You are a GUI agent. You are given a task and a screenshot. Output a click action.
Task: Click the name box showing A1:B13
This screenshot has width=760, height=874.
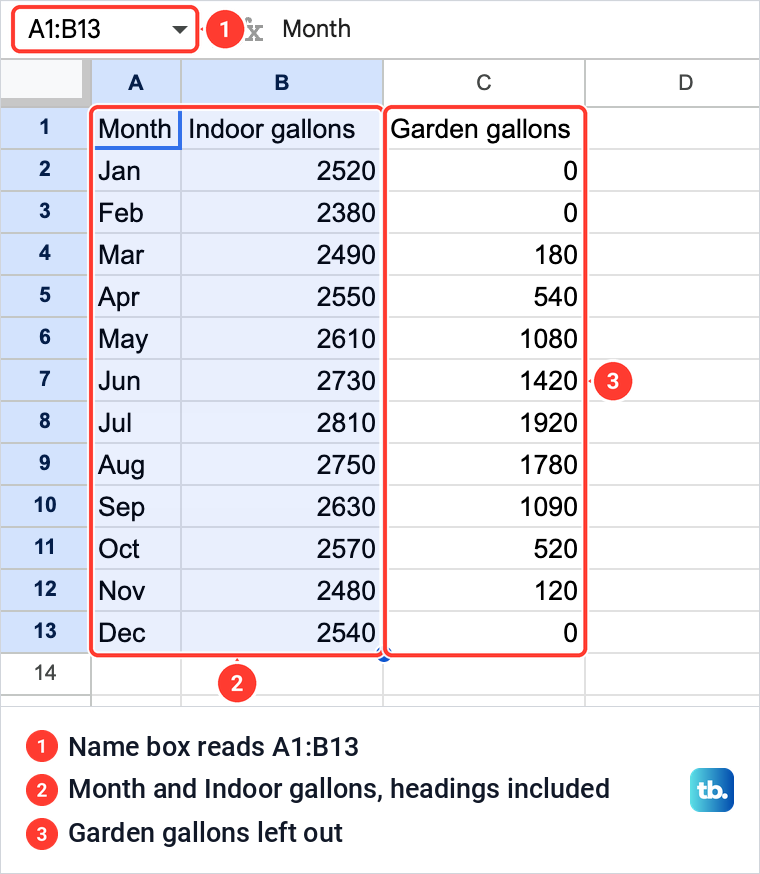point(105,30)
